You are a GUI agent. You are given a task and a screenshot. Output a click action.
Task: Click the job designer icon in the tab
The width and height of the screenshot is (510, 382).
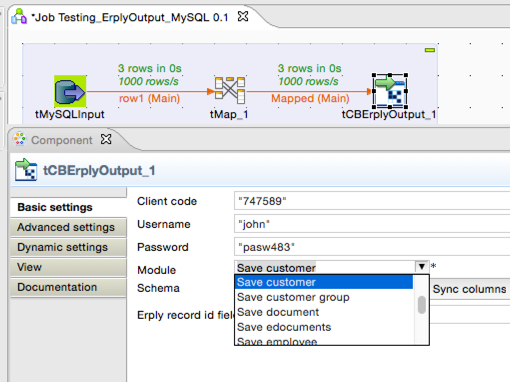pyautogui.click(x=19, y=16)
